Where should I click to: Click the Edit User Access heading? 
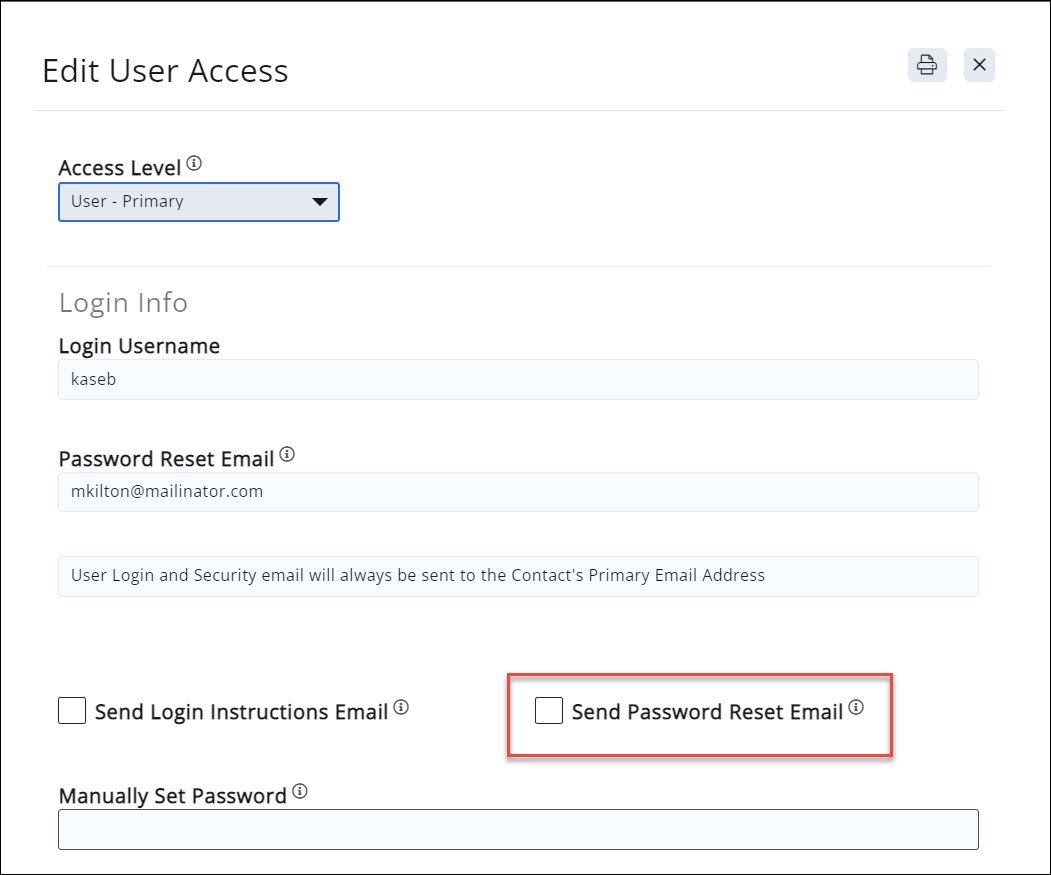click(x=165, y=71)
